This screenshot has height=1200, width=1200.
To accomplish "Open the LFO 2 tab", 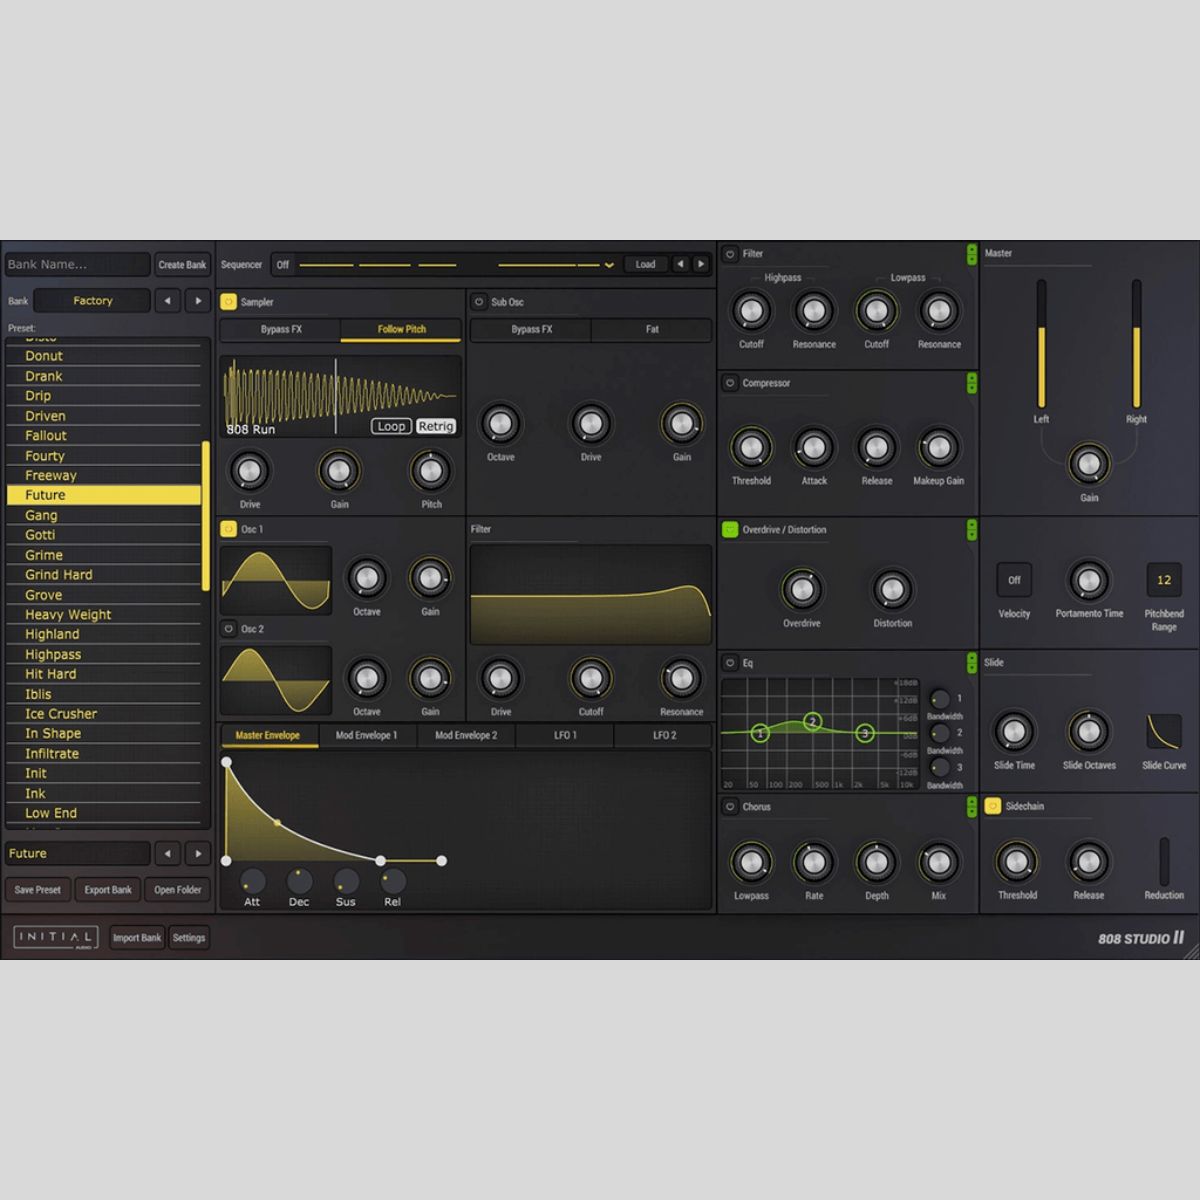I will [x=664, y=736].
